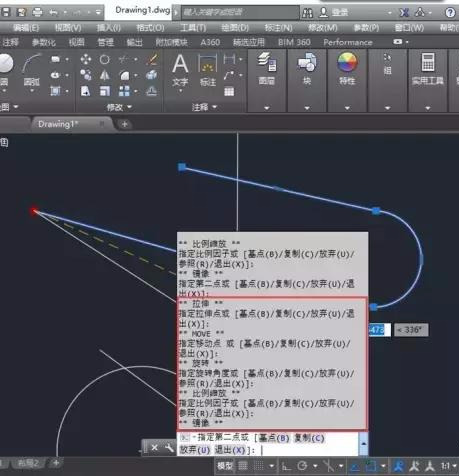The width and height of the screenshot is (459, 476).
Task: Toggle the ribbon minimize button
Action: click(x=397, y=42)
